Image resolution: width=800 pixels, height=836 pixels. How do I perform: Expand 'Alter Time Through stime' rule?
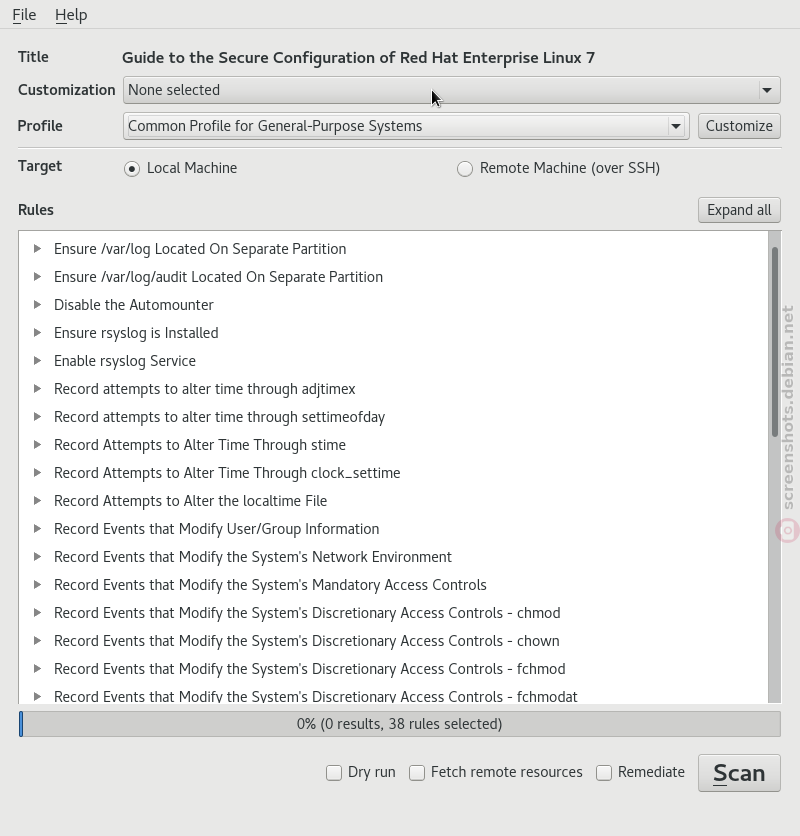pyautogui.click(x=37, y=445)
